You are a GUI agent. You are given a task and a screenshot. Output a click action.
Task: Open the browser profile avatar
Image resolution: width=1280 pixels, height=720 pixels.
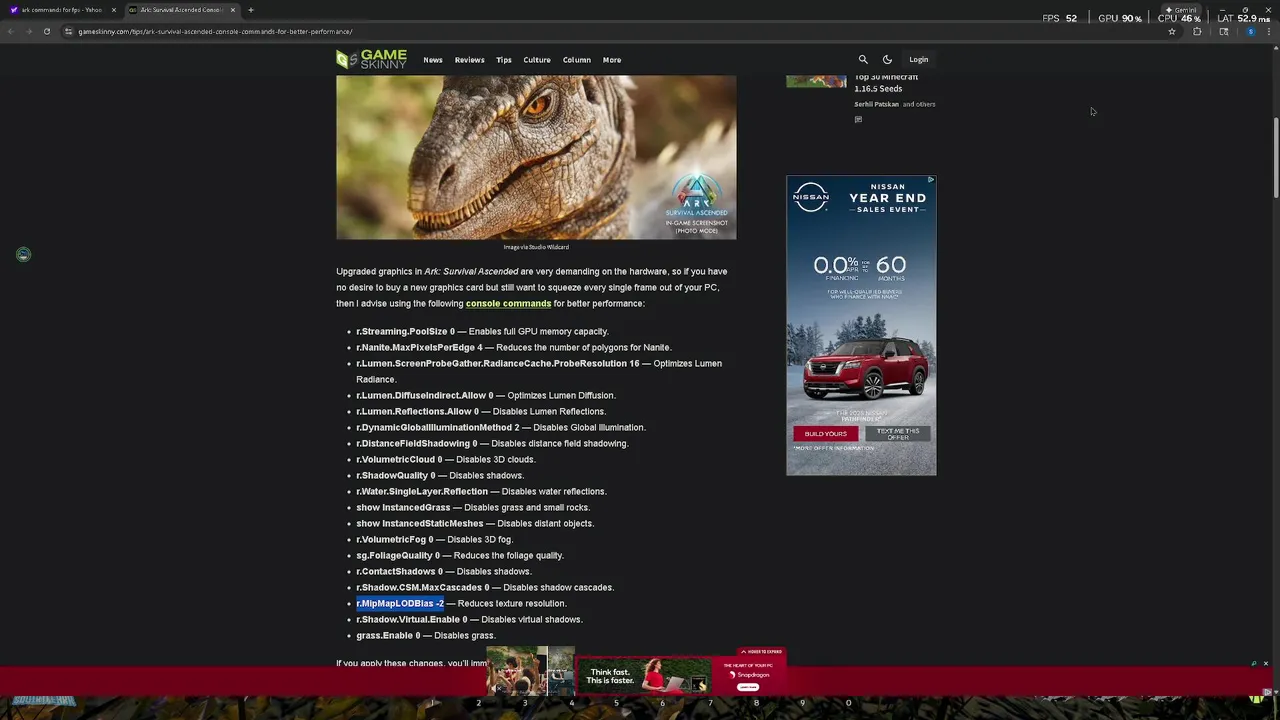tap(1250, 31)
